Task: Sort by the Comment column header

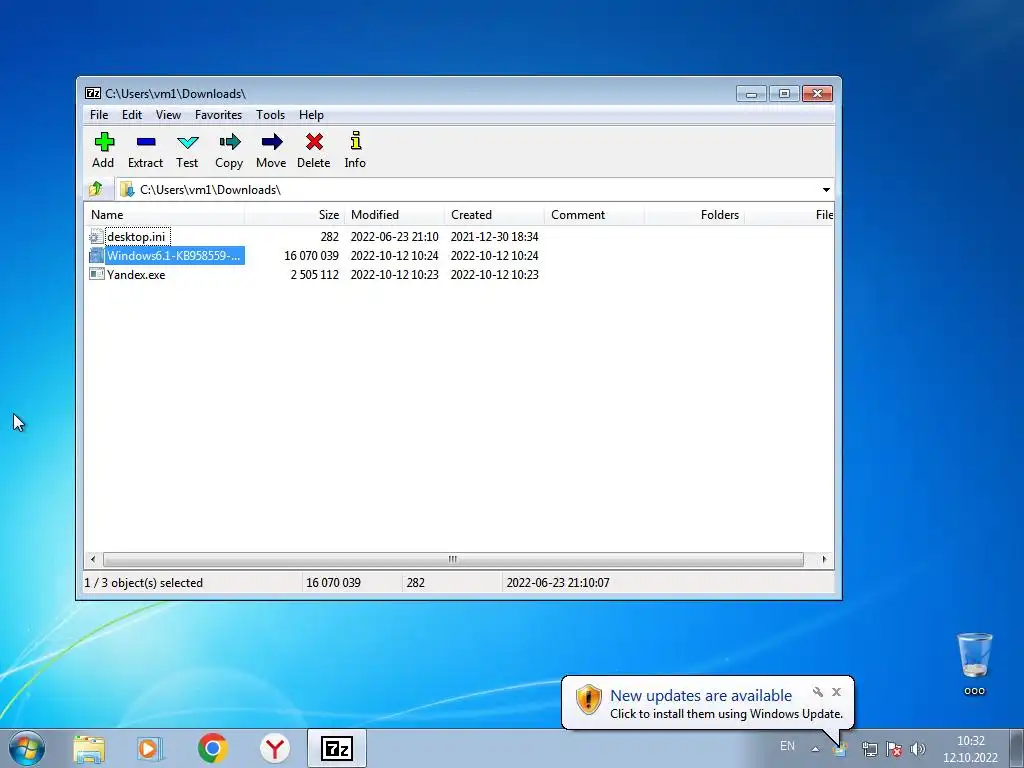Action: [594, 215]
